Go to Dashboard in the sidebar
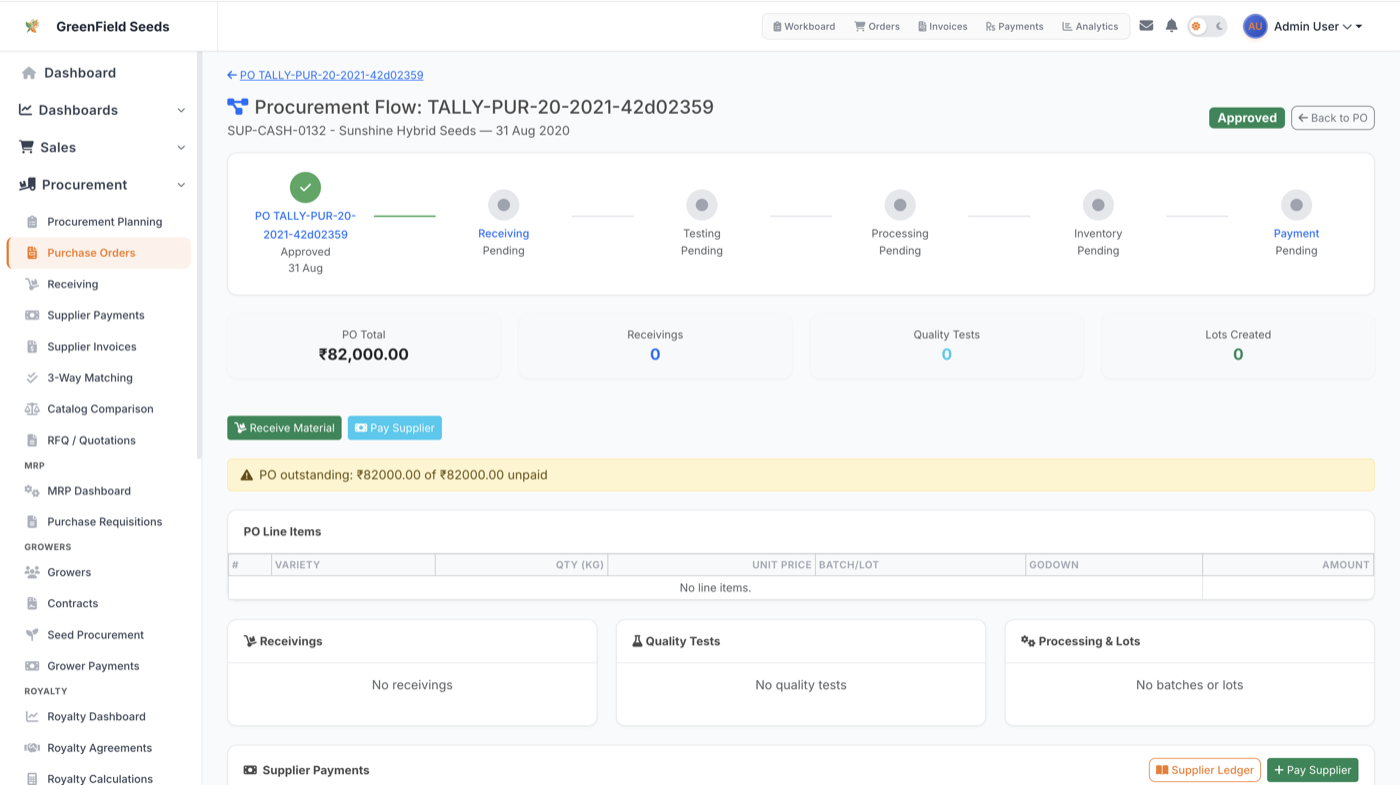 tap(80, 73)
